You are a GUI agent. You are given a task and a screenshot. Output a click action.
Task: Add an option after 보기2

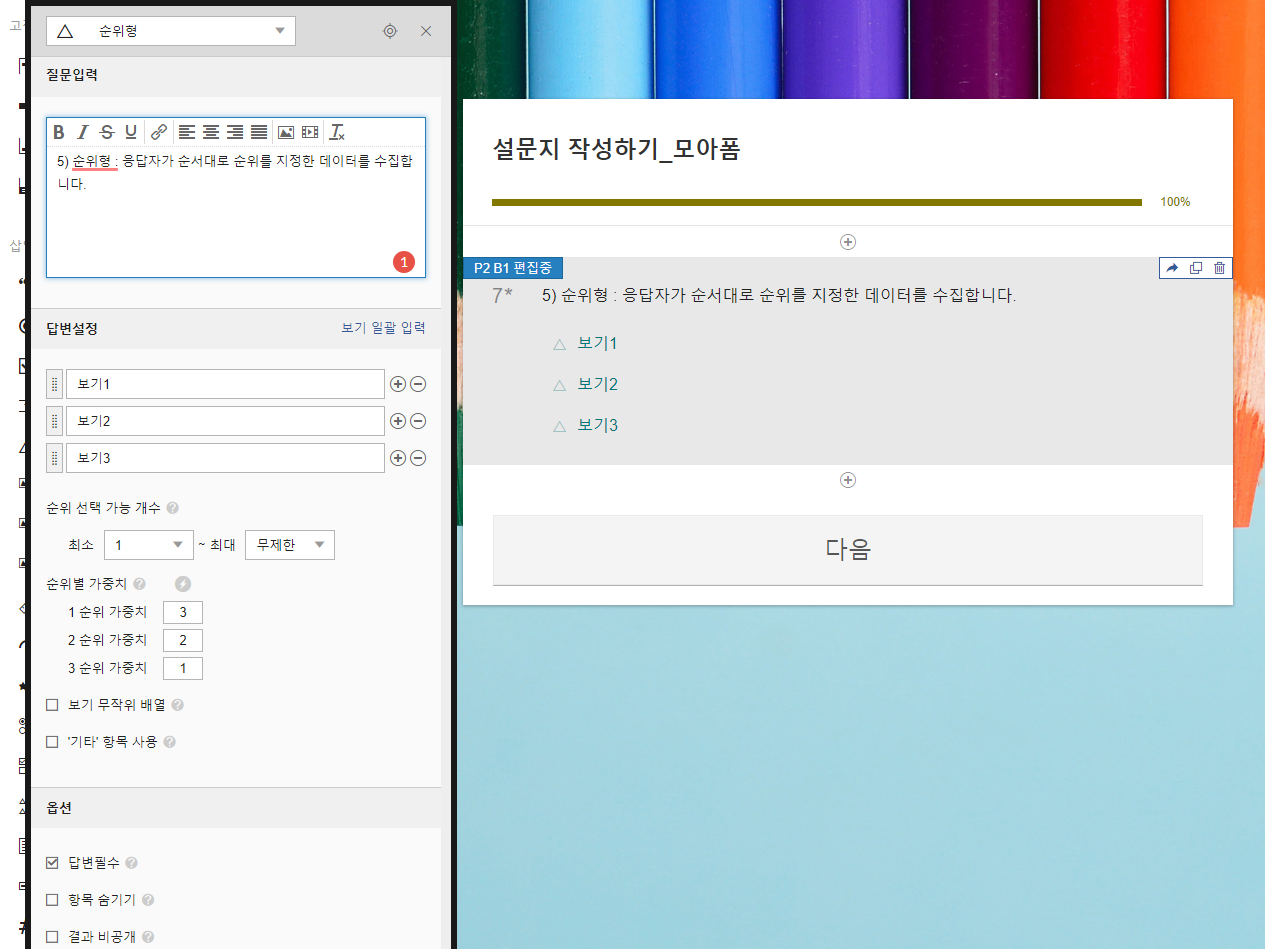[x=398, y=421]
